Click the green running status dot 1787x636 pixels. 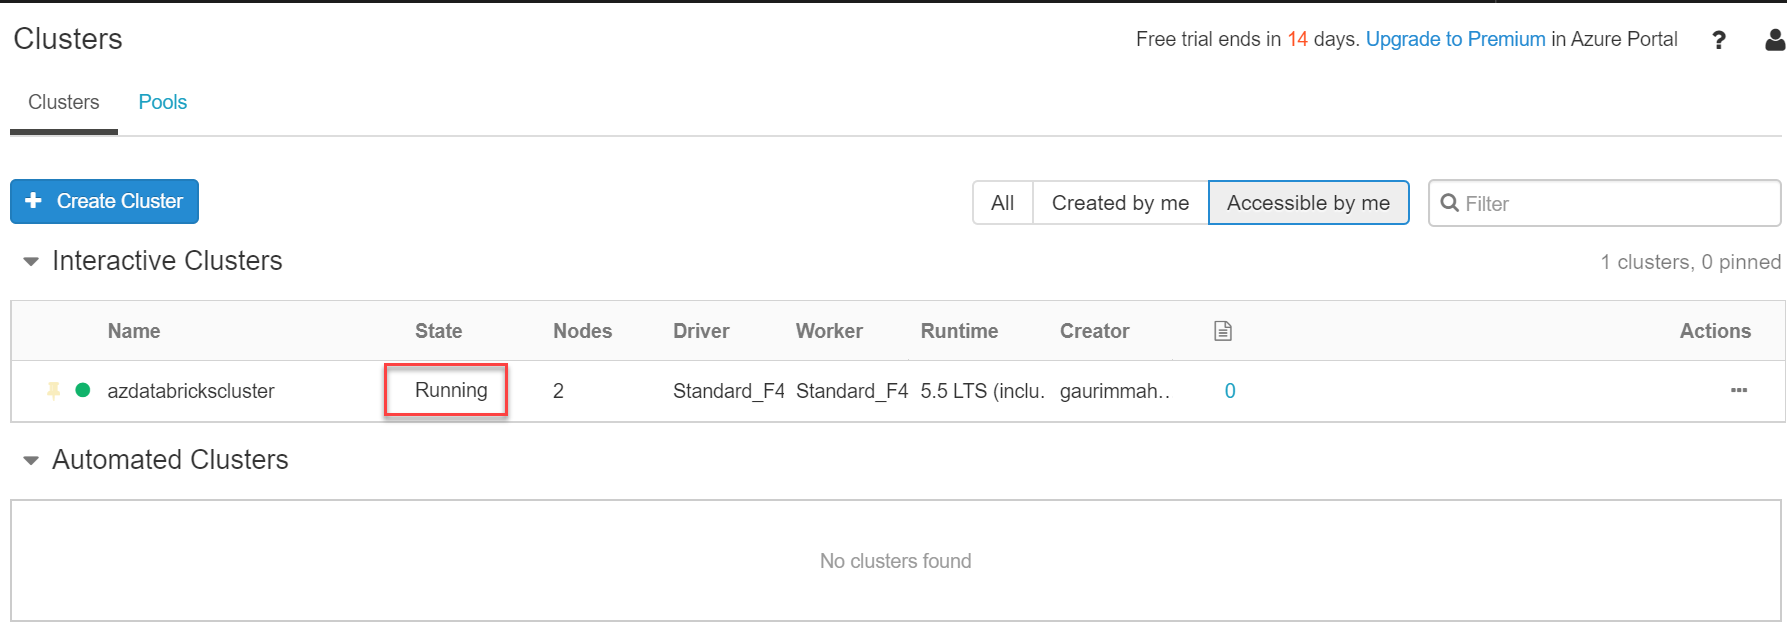[x=83, y=390]
